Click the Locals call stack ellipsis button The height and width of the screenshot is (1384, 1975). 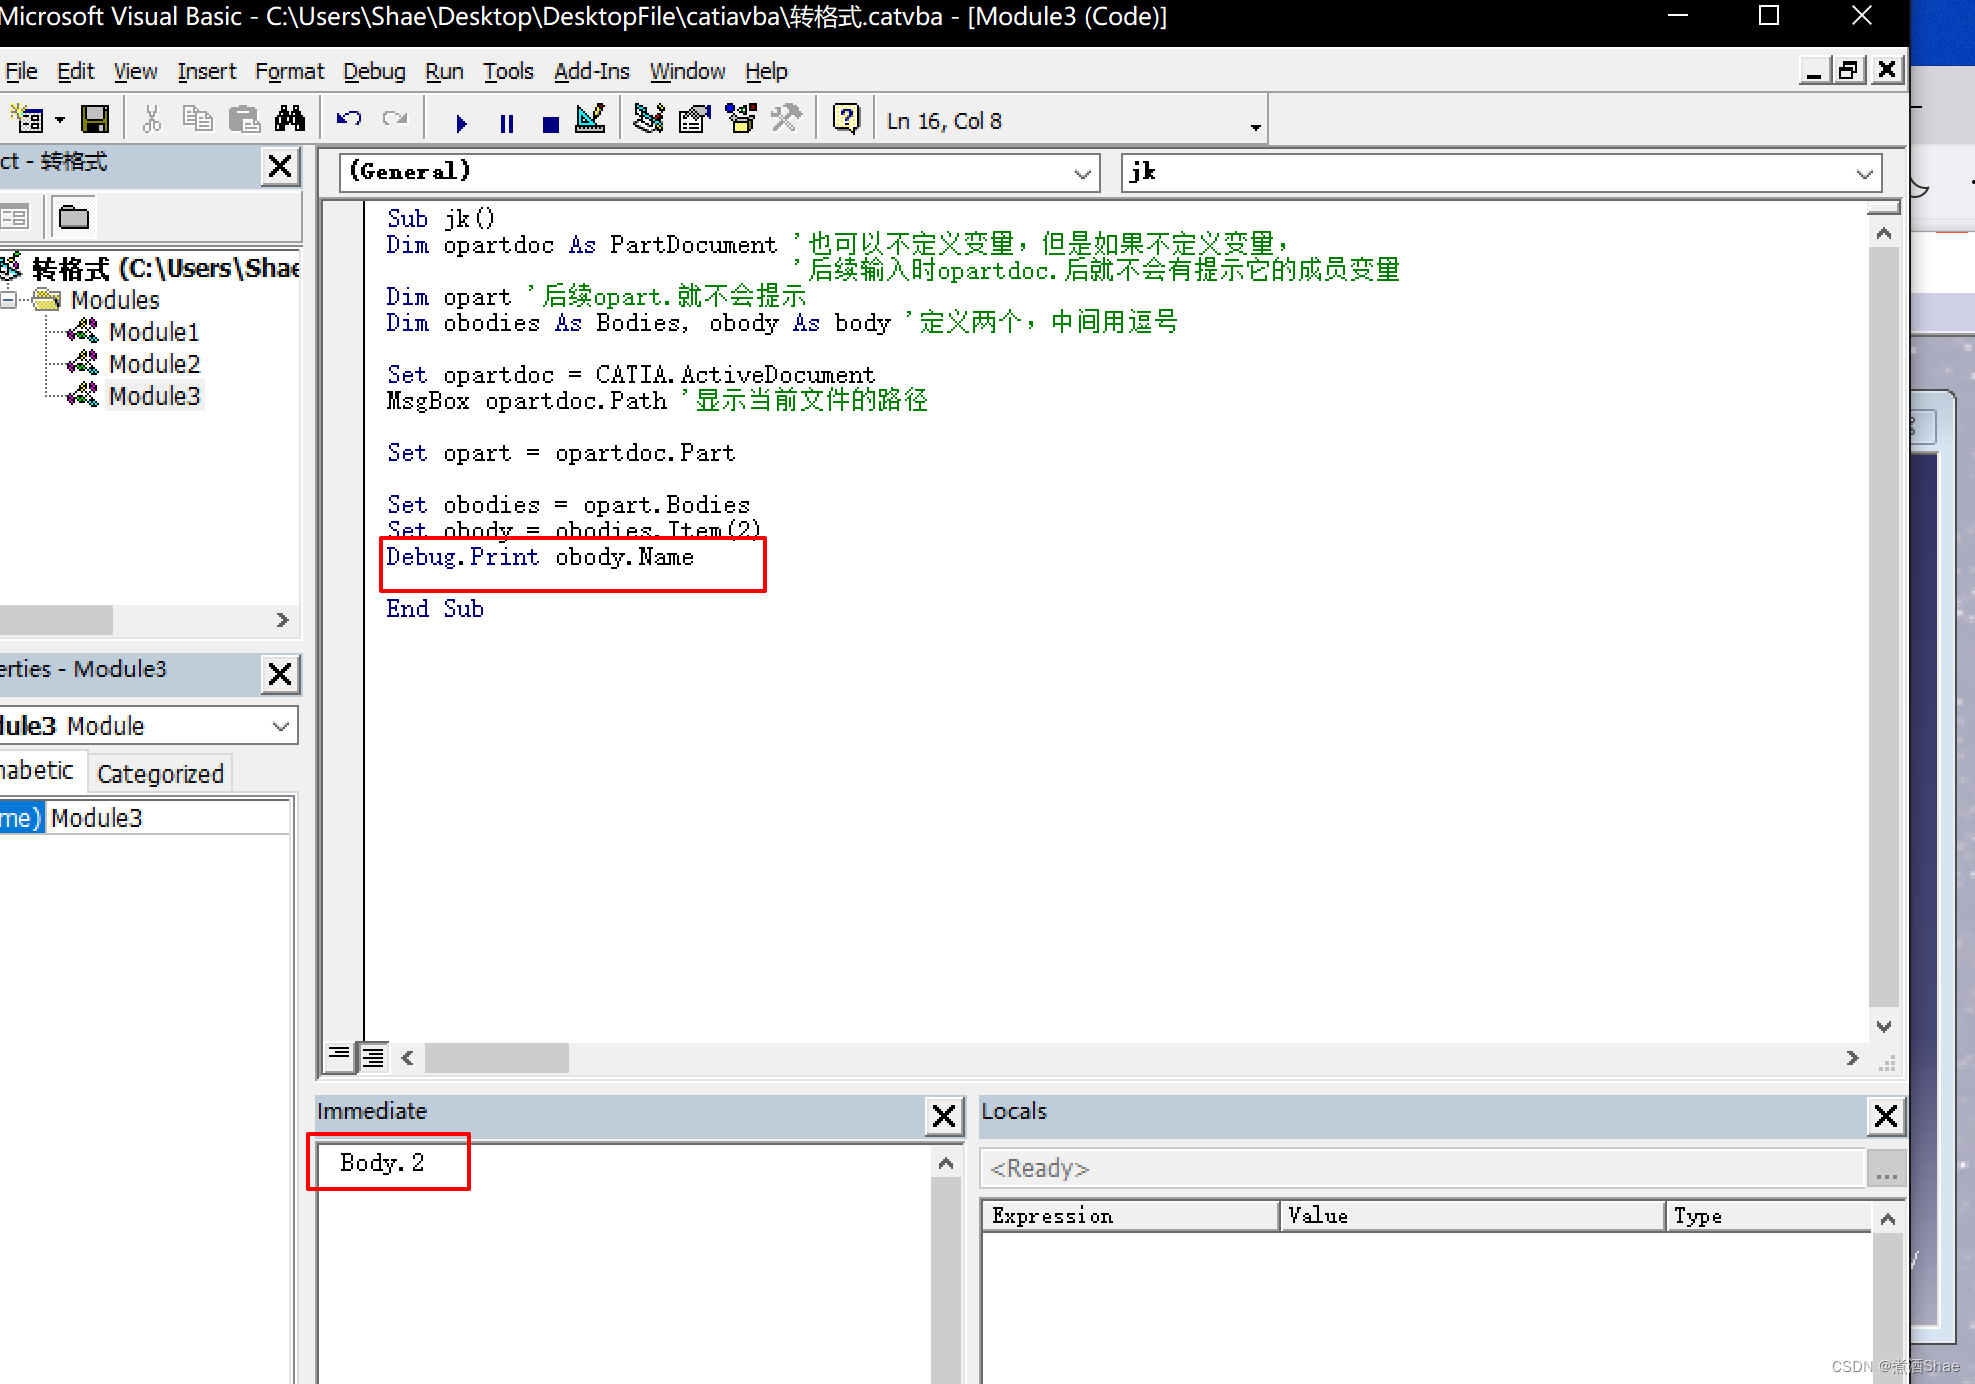click(1887, 1169)
